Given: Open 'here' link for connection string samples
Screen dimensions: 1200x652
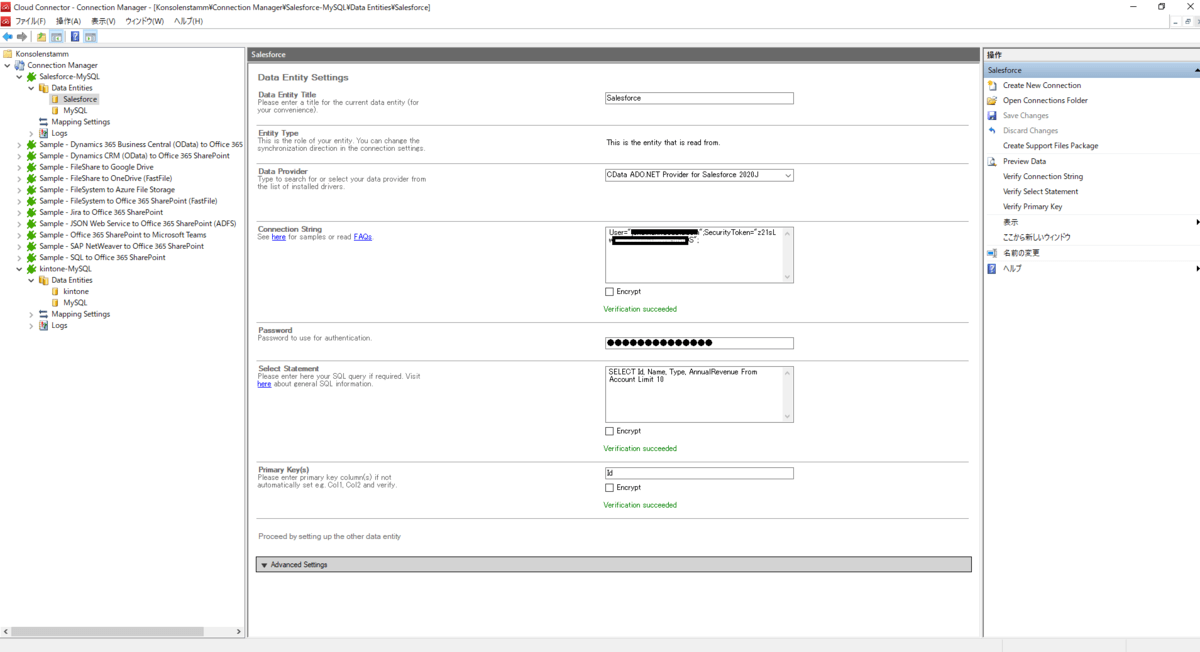Looking at the screenshot, I should (x=279, y=237).
